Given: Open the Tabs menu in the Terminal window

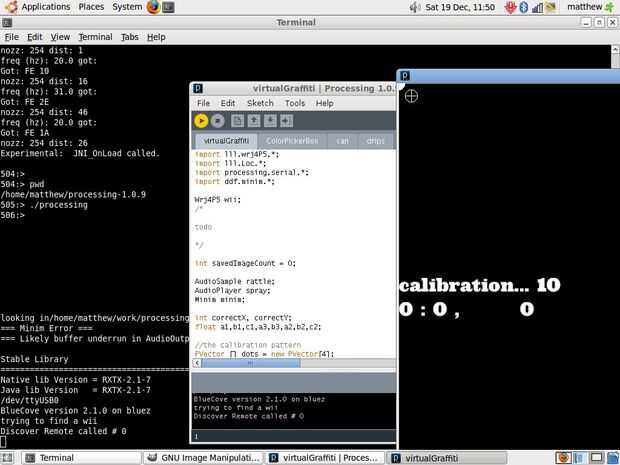Looking at the screenshot, I should click(130, 37).
